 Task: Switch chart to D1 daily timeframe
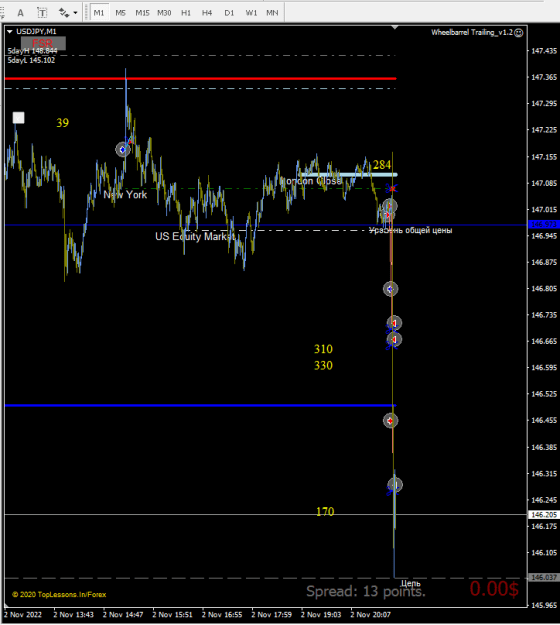(229, 13)
